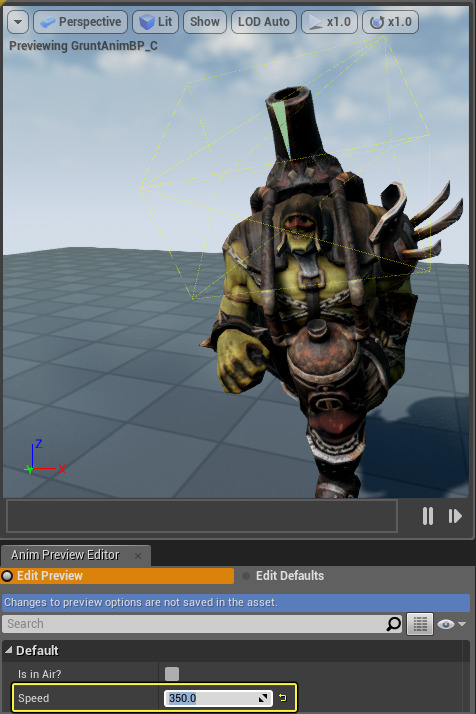Click the Perspective view mode button
The width and height of the screenshot is (476, 714).
(81, 22)
